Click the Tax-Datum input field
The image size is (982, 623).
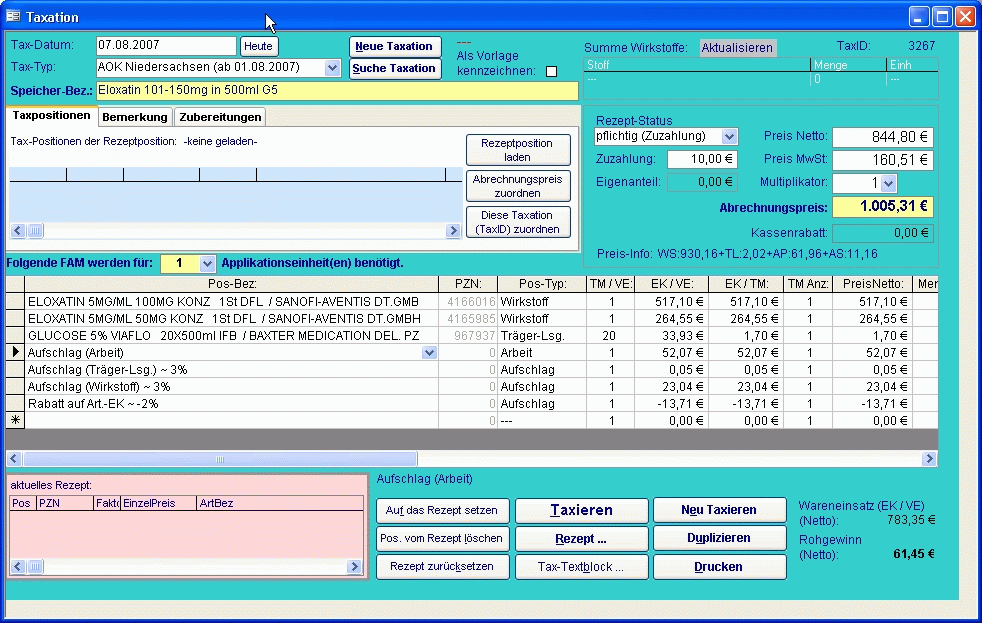tap(166, 46)
